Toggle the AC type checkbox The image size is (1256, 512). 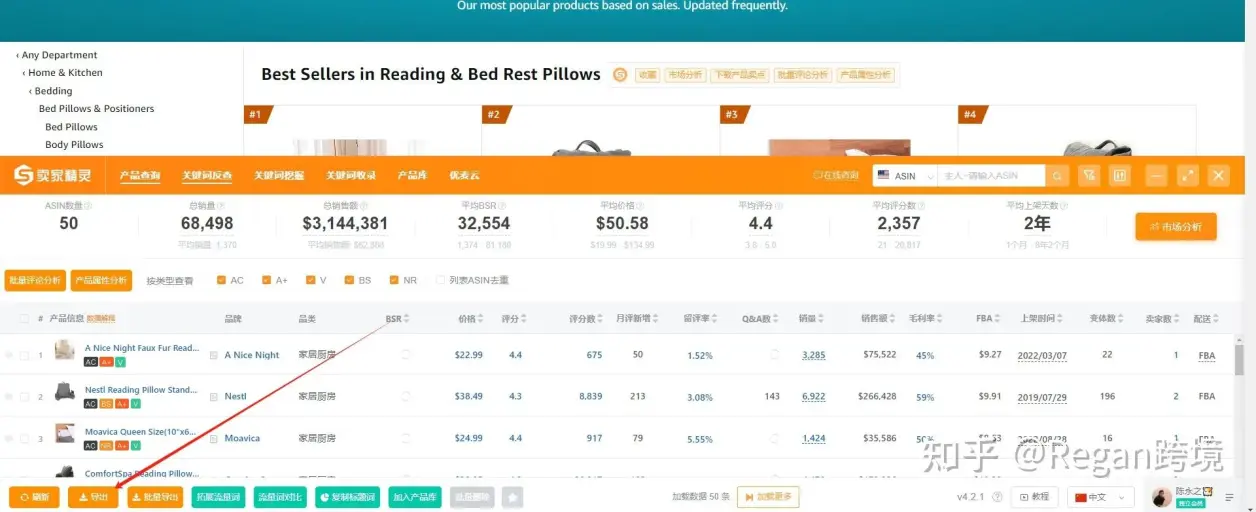[221, 281]
